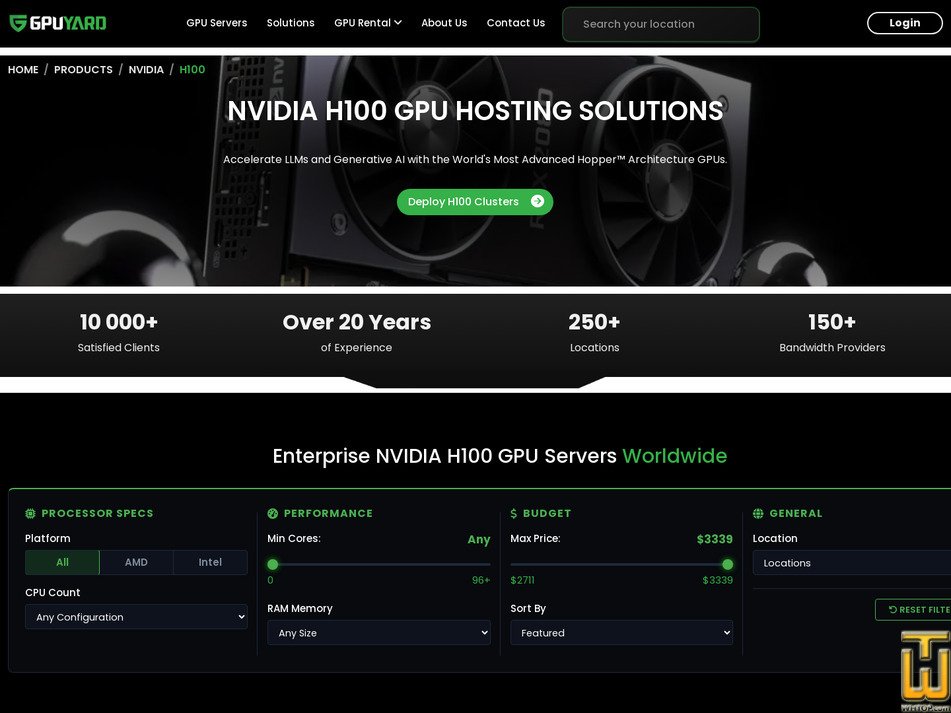Open the Solutions menu item
951x713 pixels.
pos(291,22)
